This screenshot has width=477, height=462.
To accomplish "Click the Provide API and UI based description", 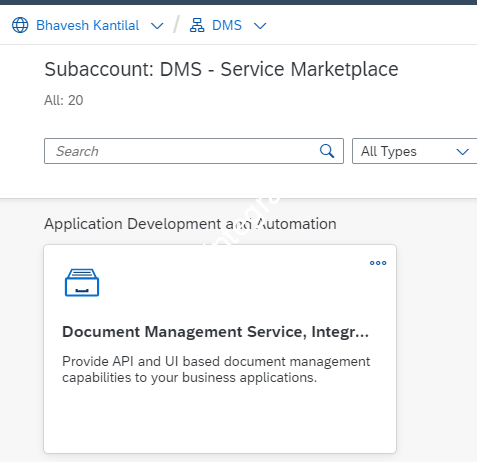I will tap(216, 369).
